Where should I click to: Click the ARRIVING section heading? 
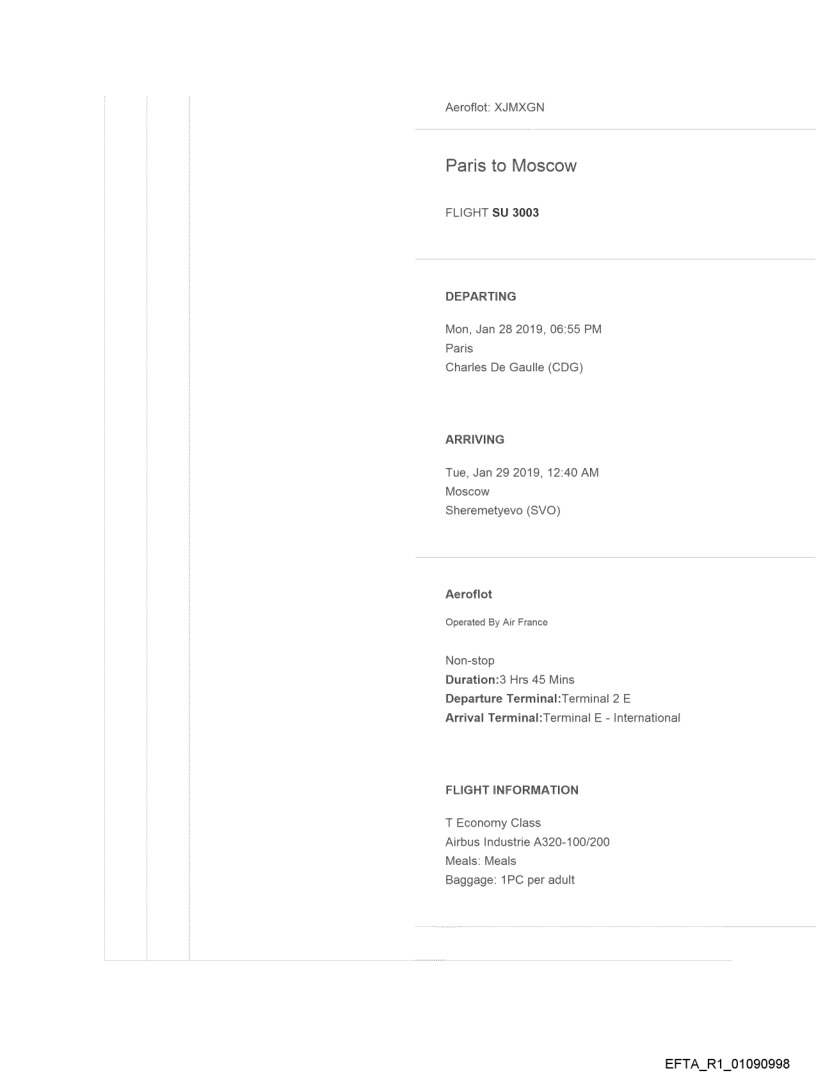tap(474, 439)
